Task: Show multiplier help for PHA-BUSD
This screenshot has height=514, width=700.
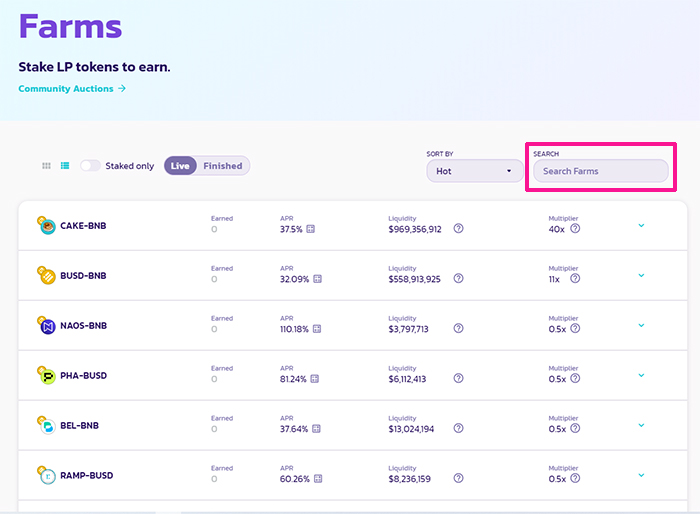Action: (575, 379)
